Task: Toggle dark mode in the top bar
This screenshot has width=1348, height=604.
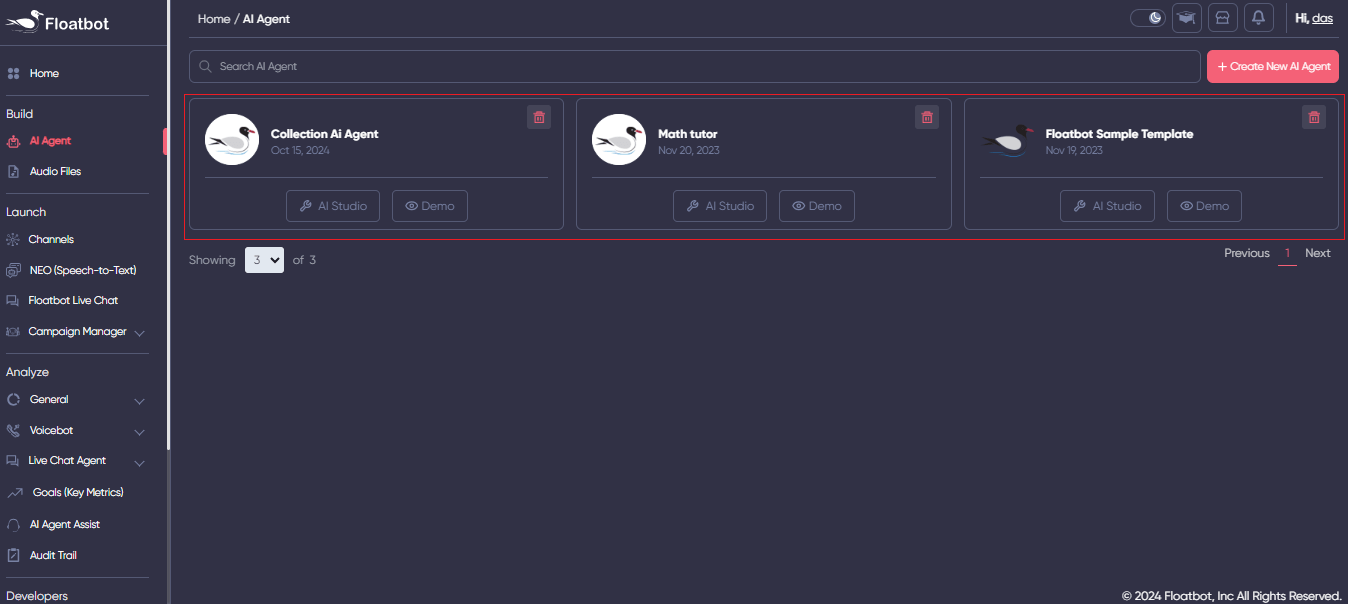Action: point(1147,17)
